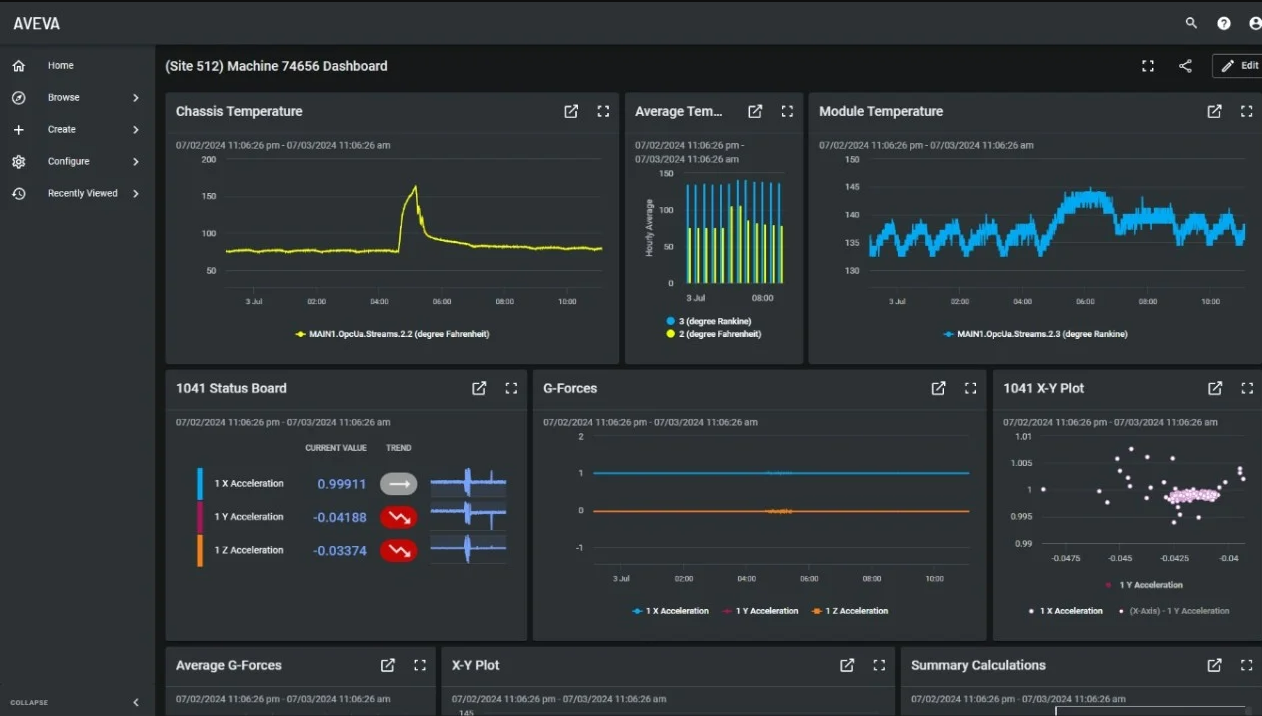This screenshot has height=716, width=1262.
Task: Open 1041 Status Board pop-out icon
Action: click(479, 388)
